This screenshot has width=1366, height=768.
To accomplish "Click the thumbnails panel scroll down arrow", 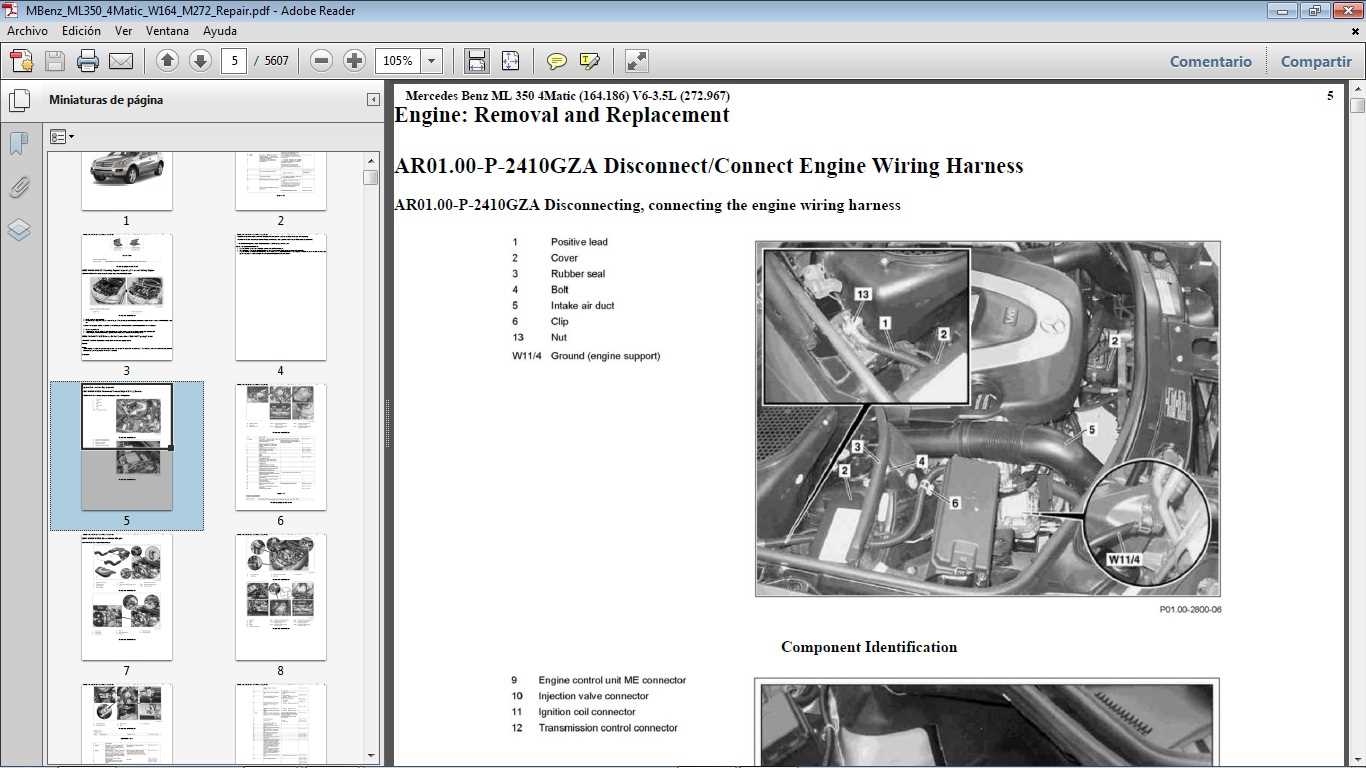I will tap(371, 756).
